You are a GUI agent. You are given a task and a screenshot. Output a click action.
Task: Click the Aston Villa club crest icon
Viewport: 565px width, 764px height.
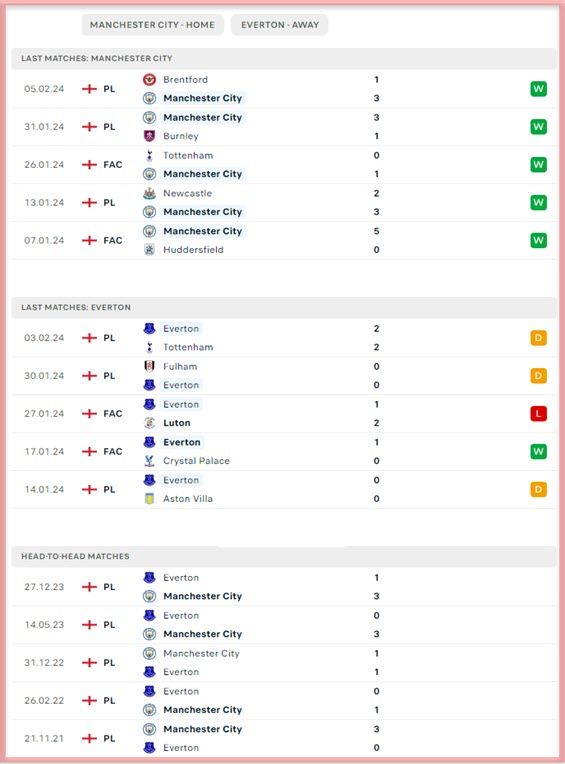click(150, 499)
